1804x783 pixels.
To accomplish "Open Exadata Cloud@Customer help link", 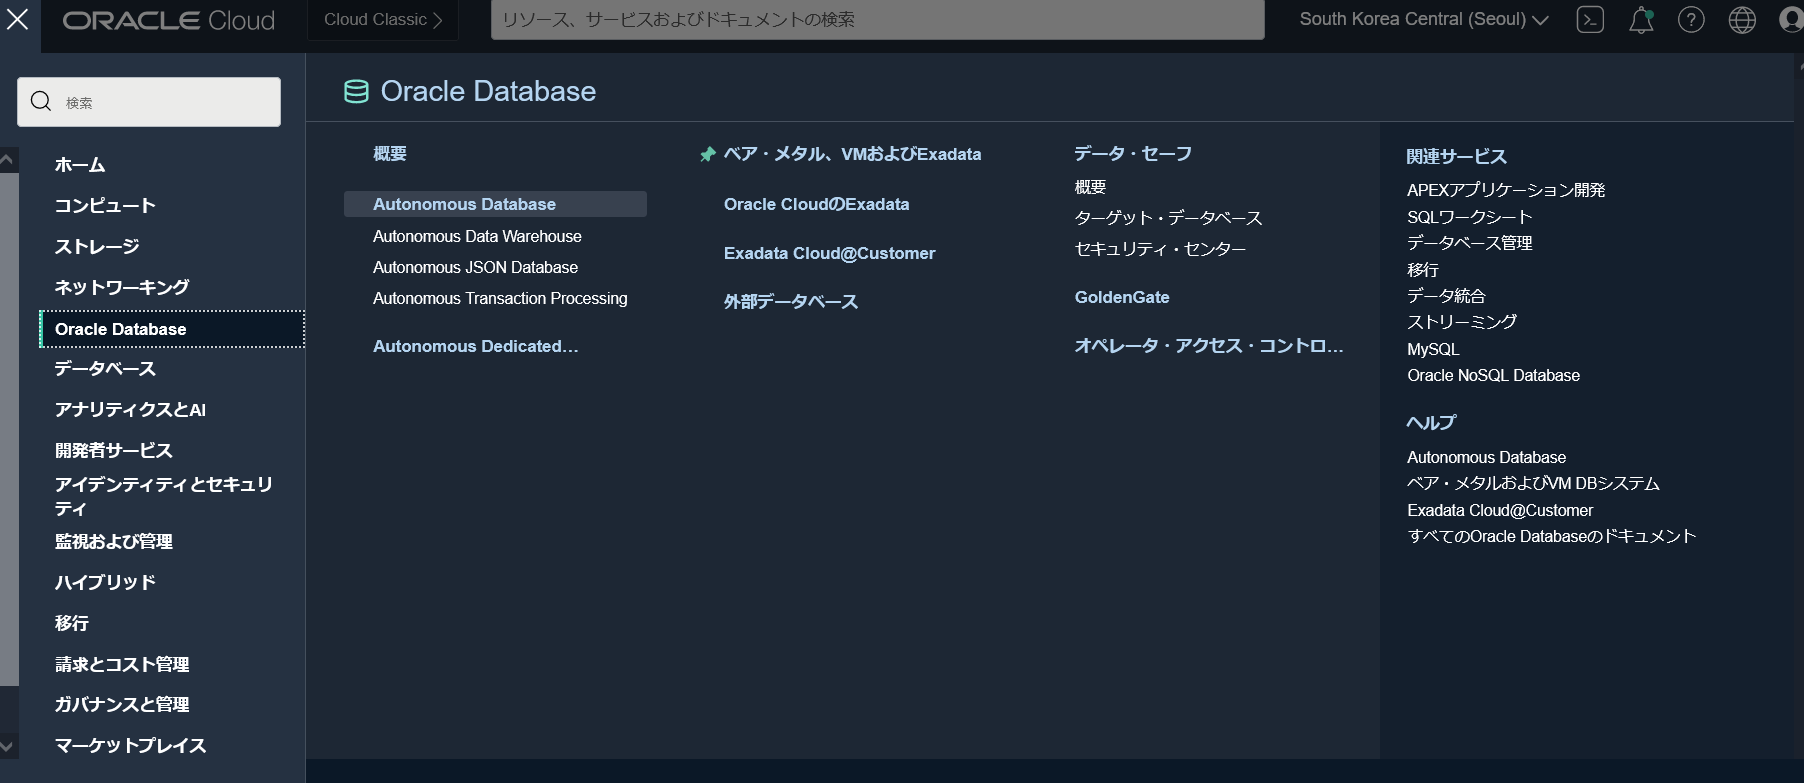I will [x=1500, y=511].
